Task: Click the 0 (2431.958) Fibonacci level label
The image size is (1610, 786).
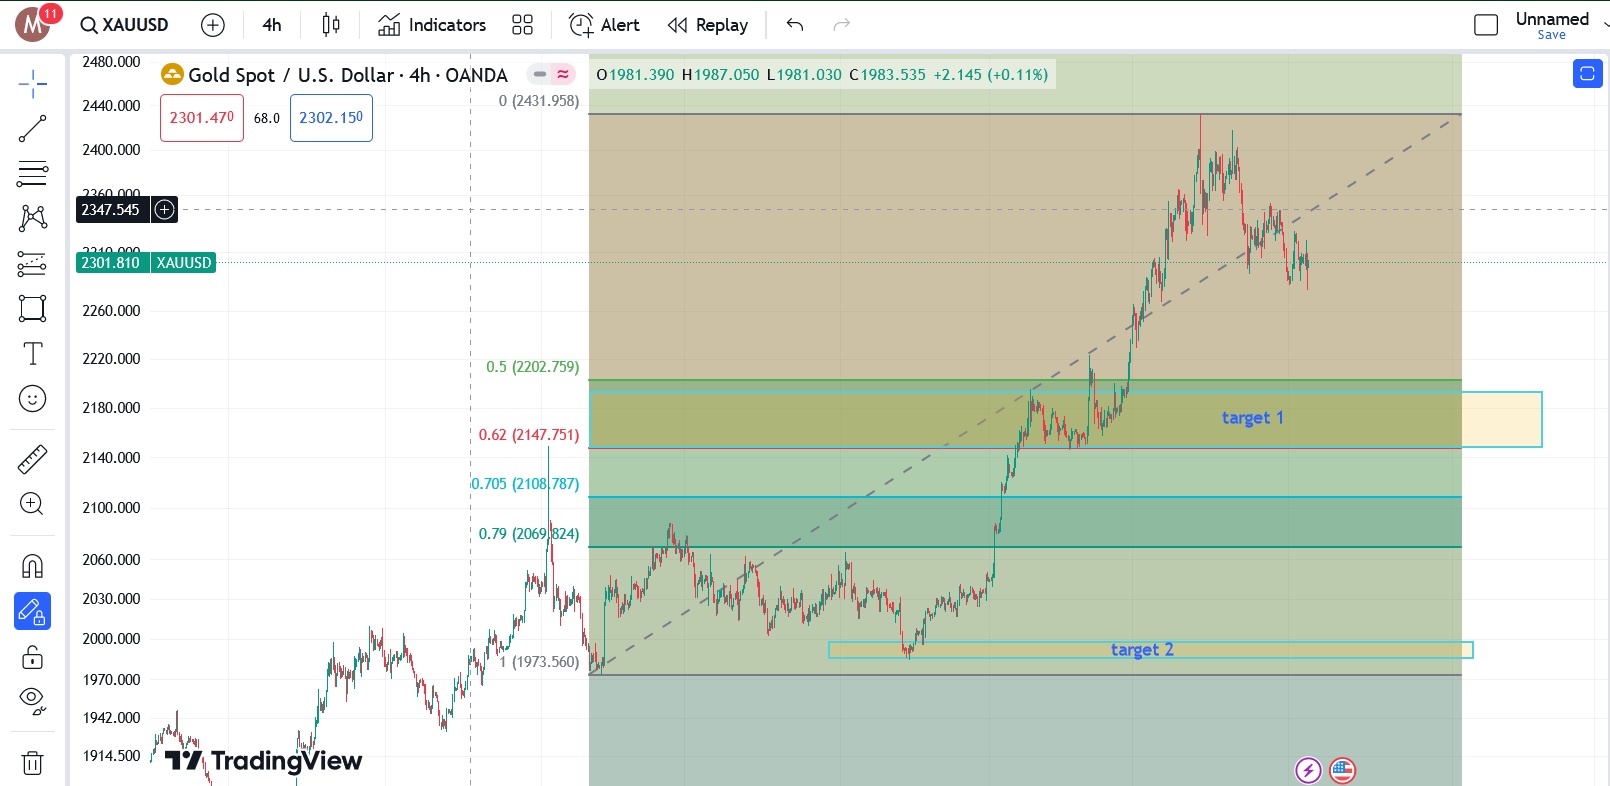Action: coord(538,101)
